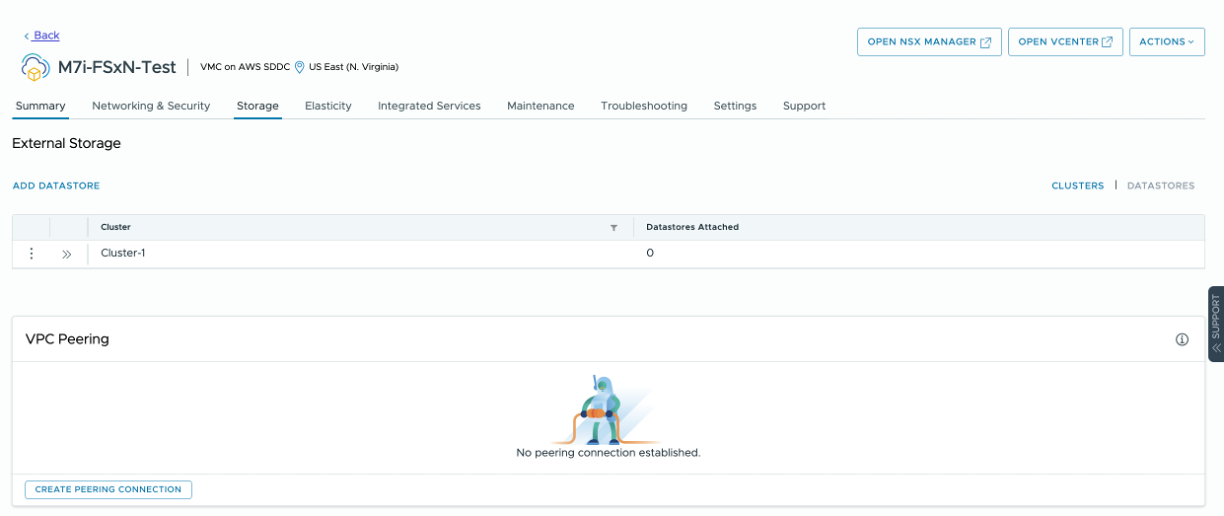Expand the Support side panel tab
Screen dimensions: 1224x516
pyautogui.click(x=1216, y=323)
